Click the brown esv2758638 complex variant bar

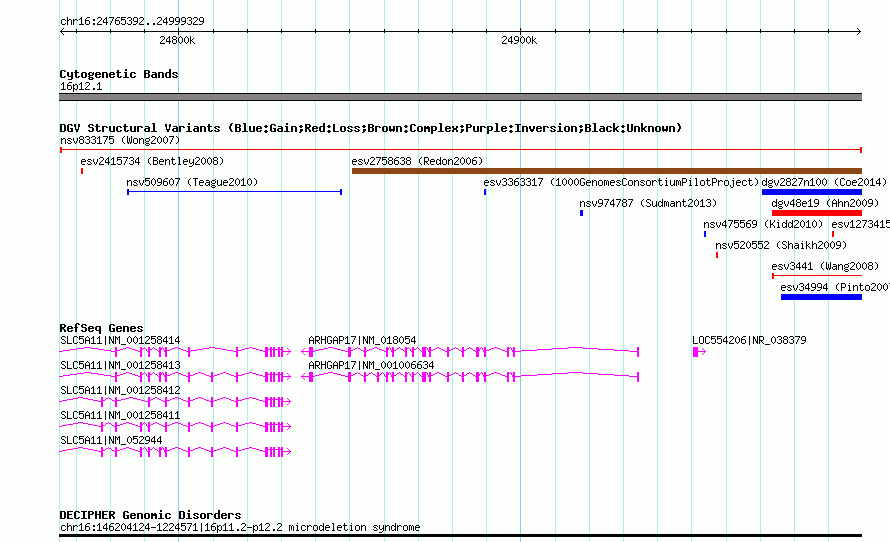(607, 171)
